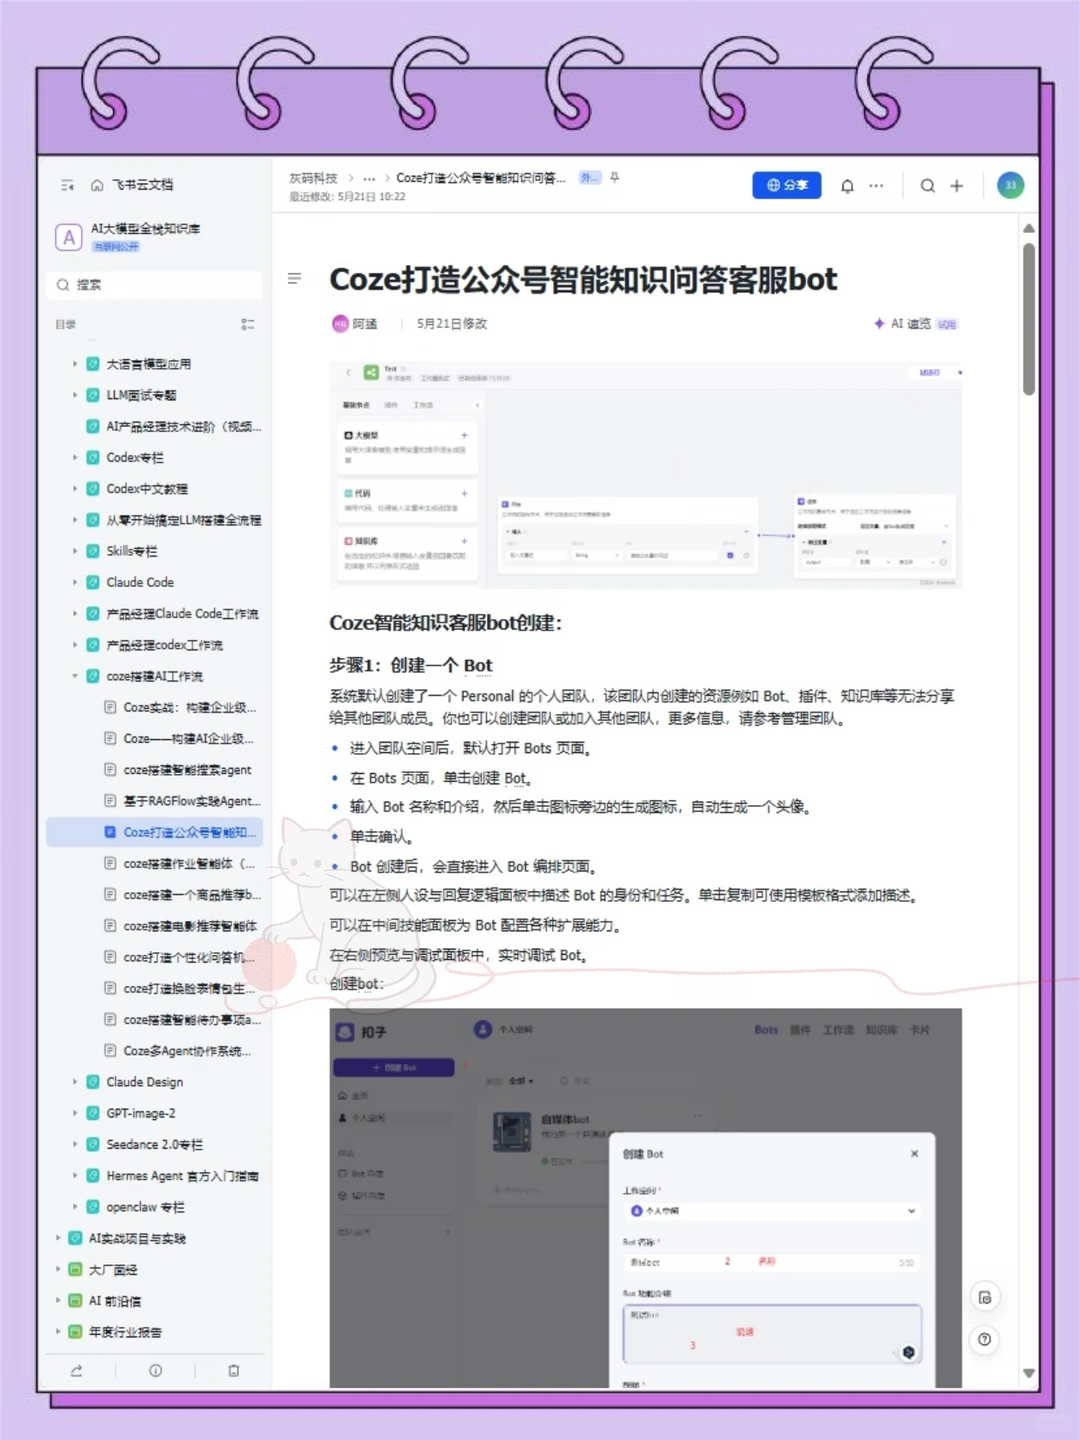
Task: Click the search magnifier in the header
Action: (x=928, y=186)
